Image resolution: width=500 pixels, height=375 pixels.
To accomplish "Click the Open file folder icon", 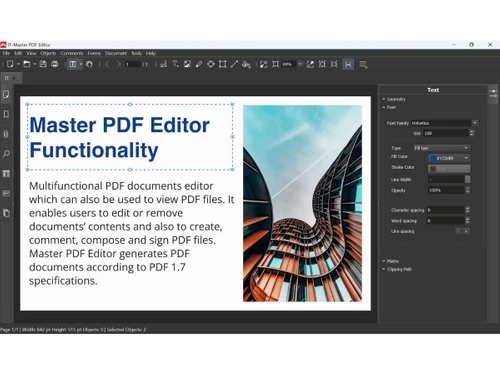I will click(x=27, y=64).
